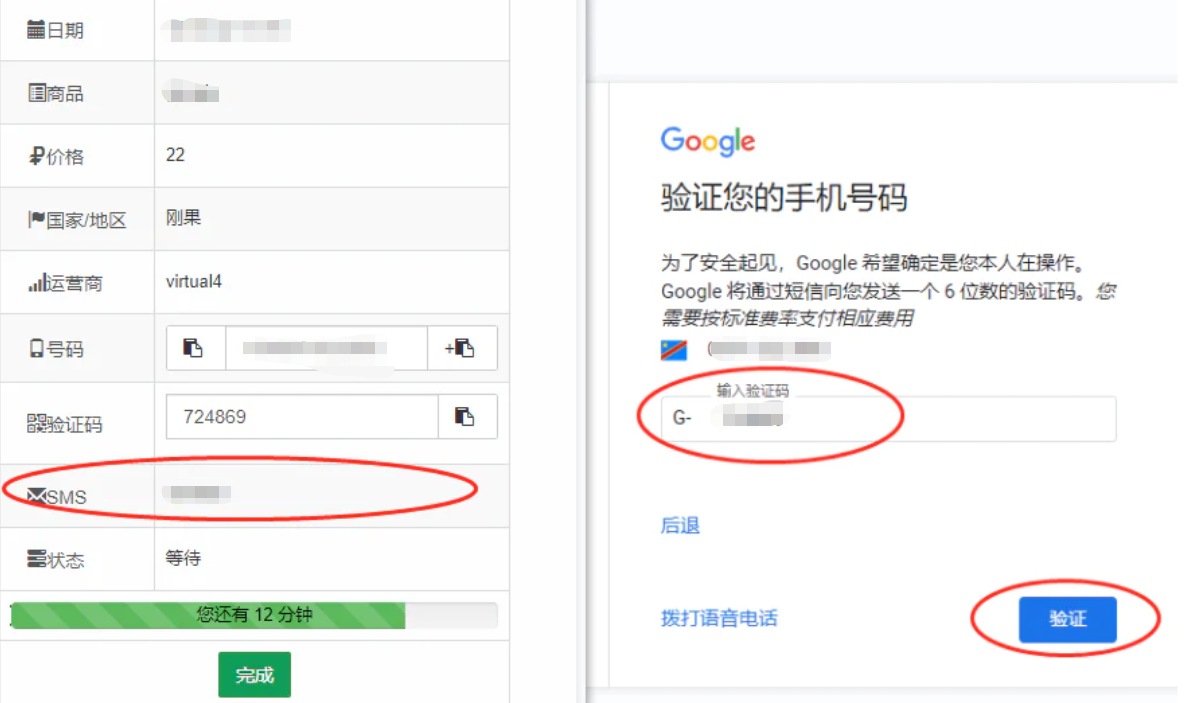
Task: Click the 运营商 label
Action: pos(74,284)
